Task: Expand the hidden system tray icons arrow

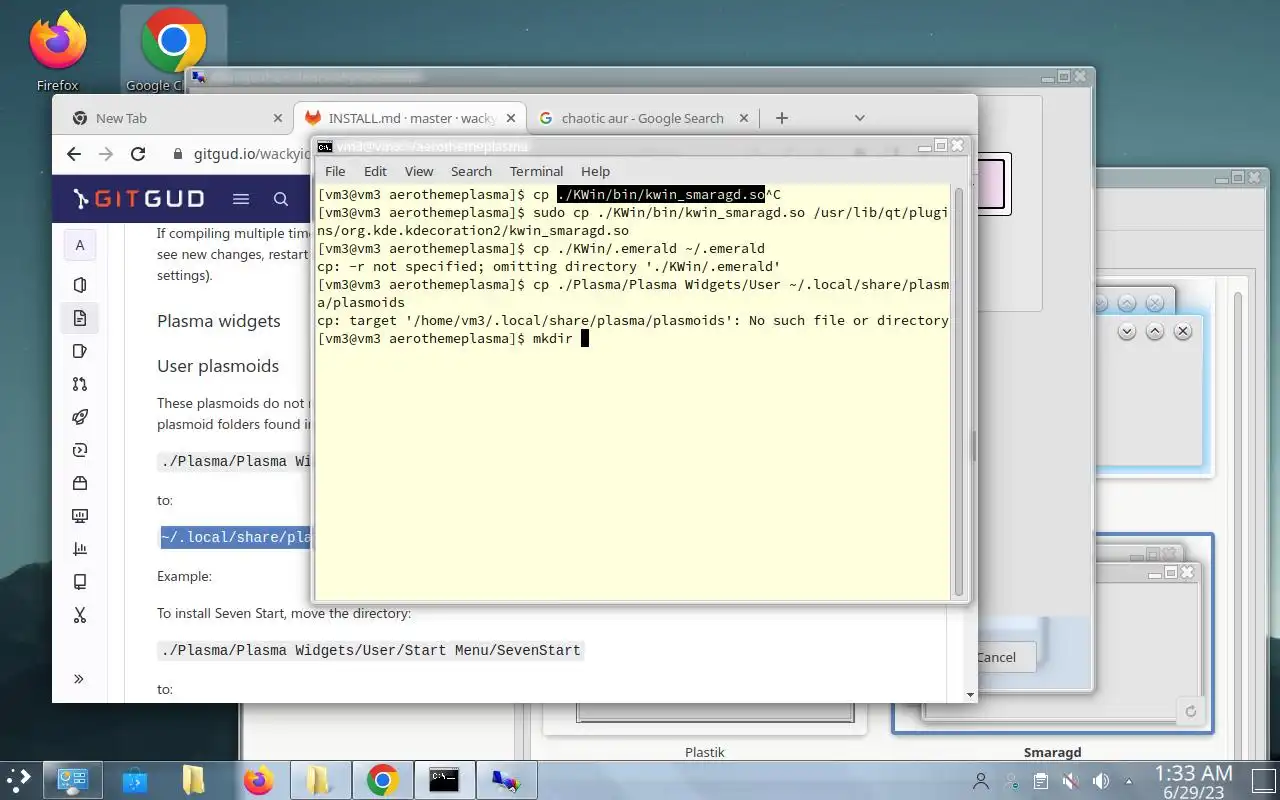Action: click(1129, 781)
